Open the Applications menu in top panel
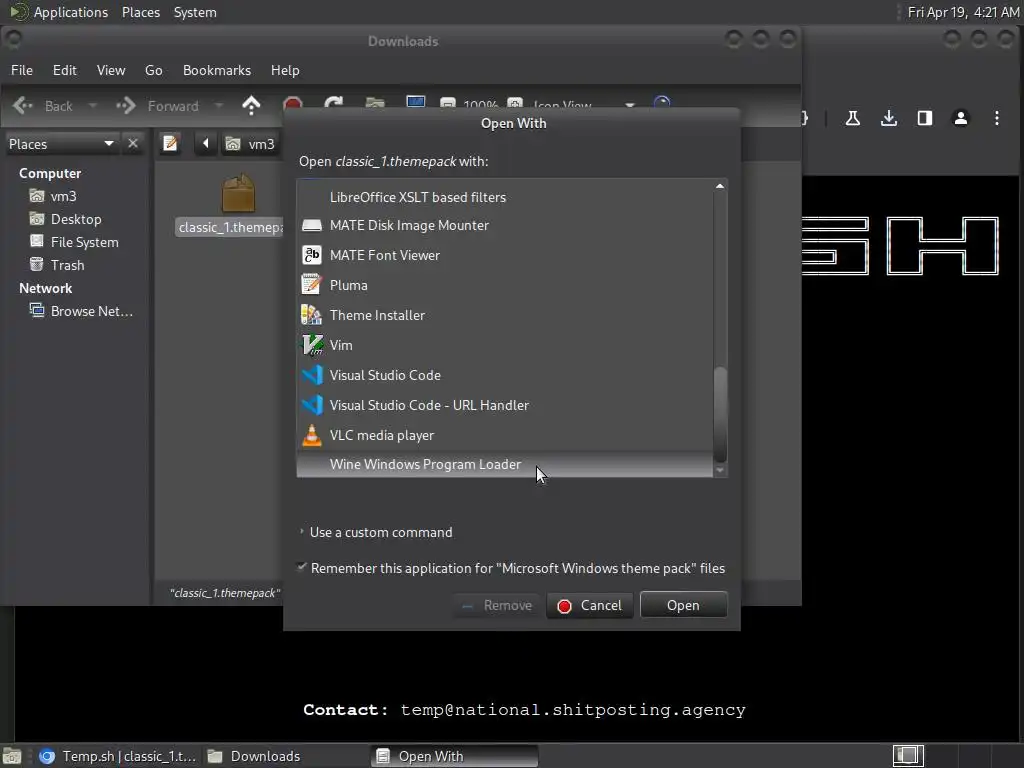The height and width of the screenshot is (768, 1024). coord(59,12)
